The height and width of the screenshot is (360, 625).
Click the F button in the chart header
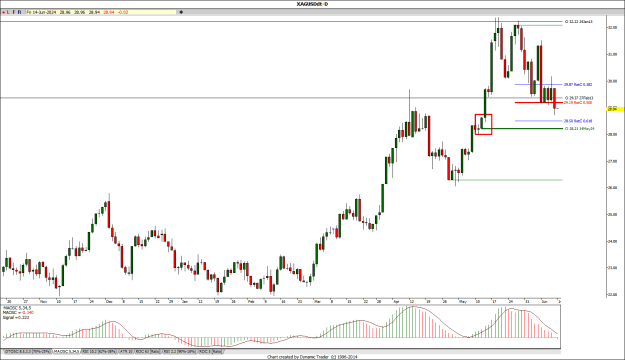click(14, 12)
